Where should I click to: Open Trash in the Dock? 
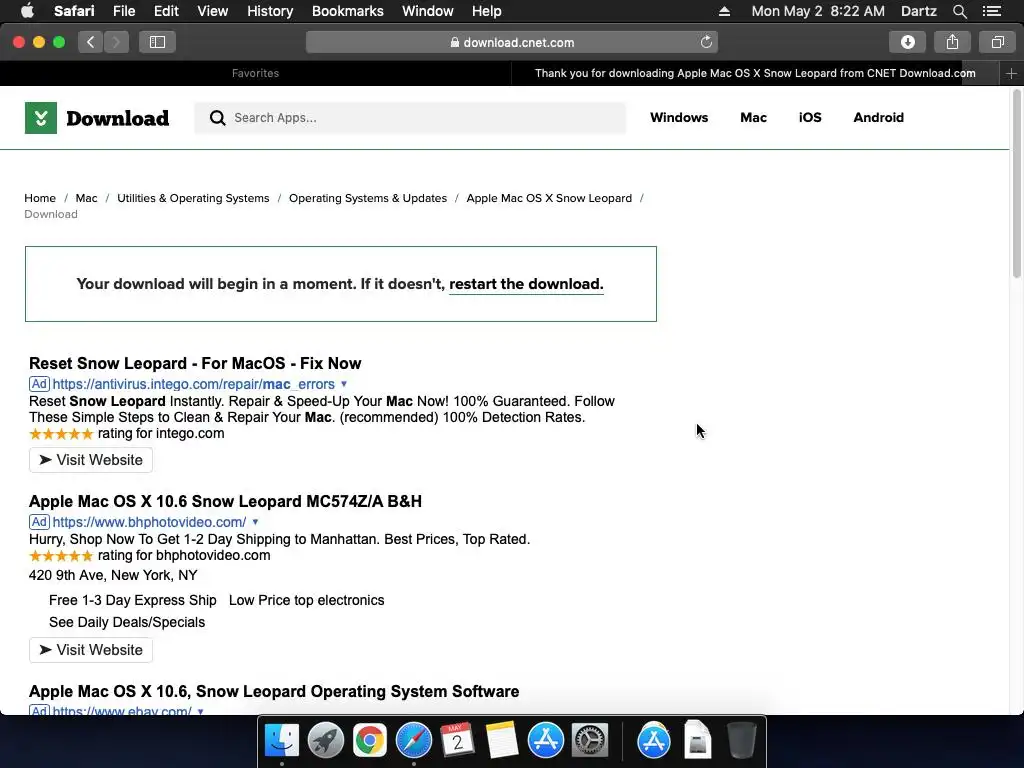tap(741, 741)
